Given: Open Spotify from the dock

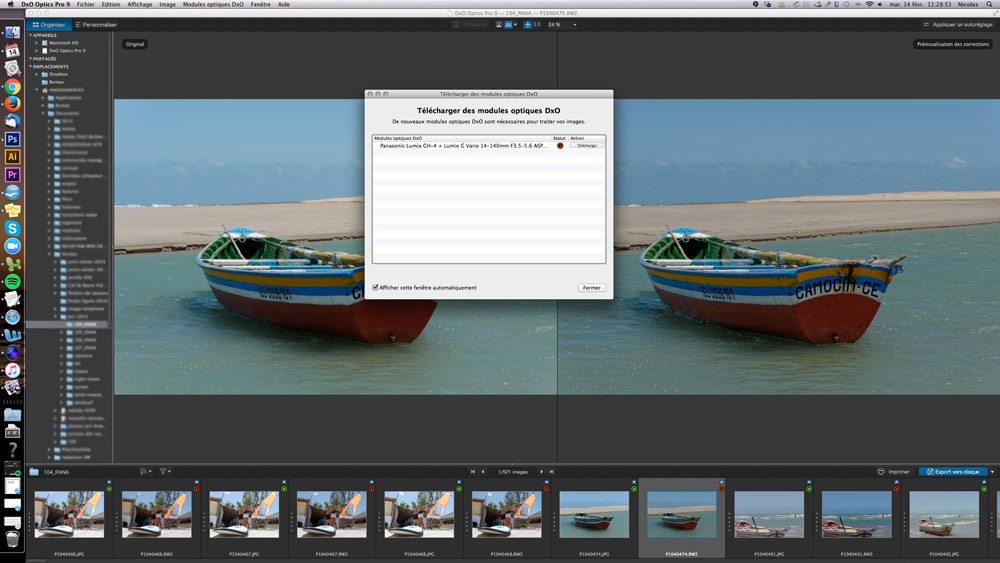Looking at the screenshot, I should point(12,281).
